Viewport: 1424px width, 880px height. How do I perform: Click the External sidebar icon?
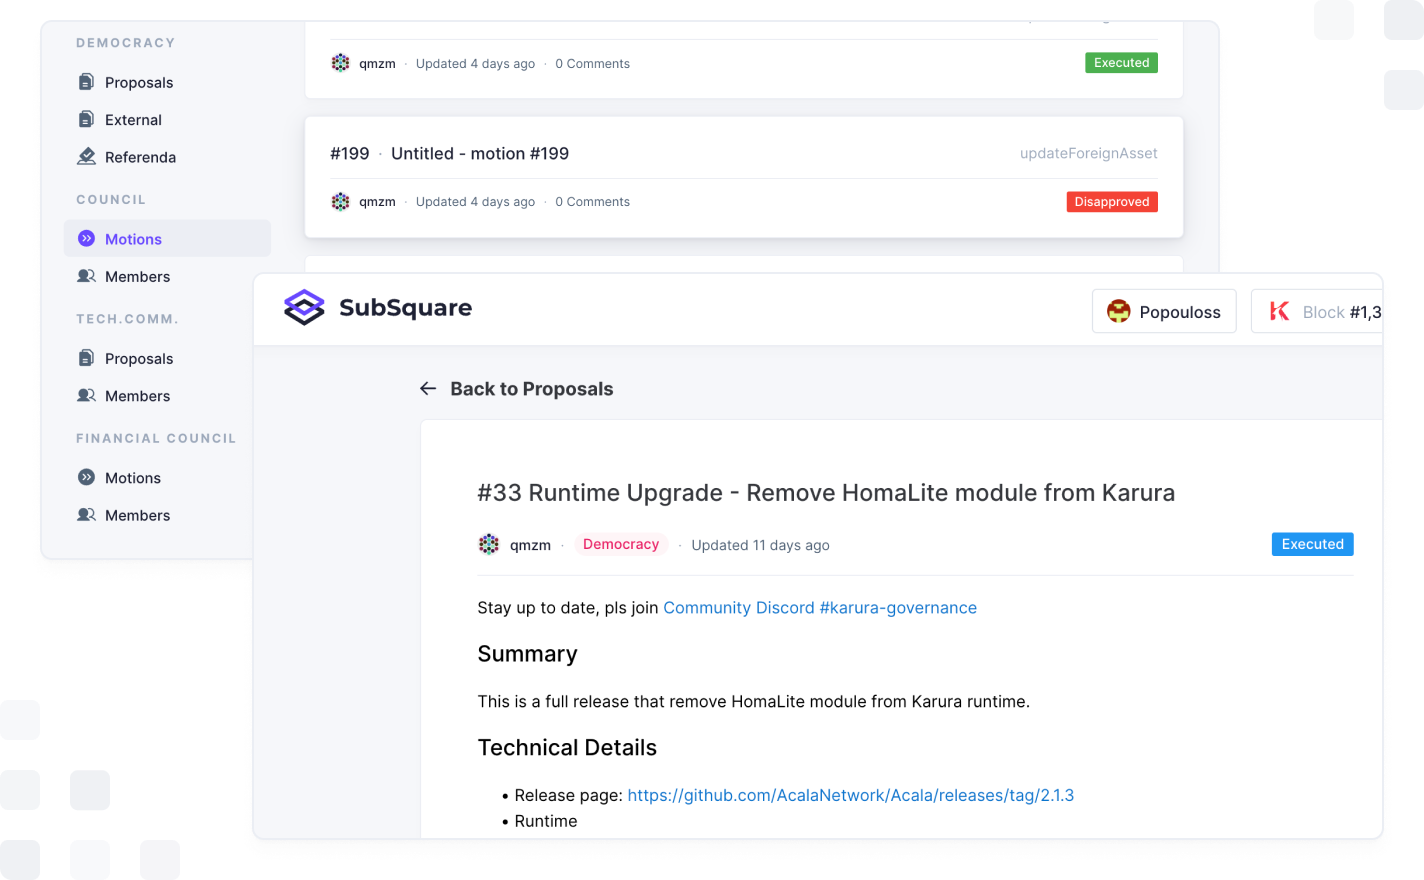[87, 120]
